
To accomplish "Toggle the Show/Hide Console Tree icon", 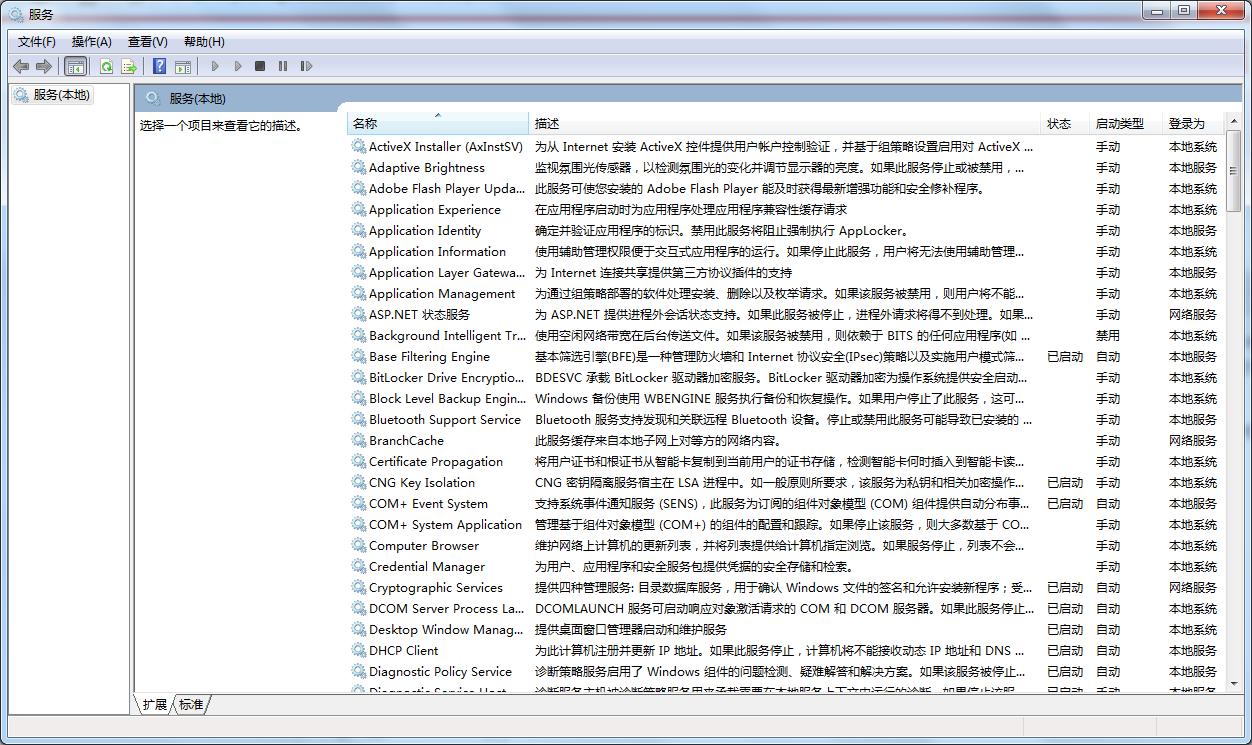I will point(76,66).
